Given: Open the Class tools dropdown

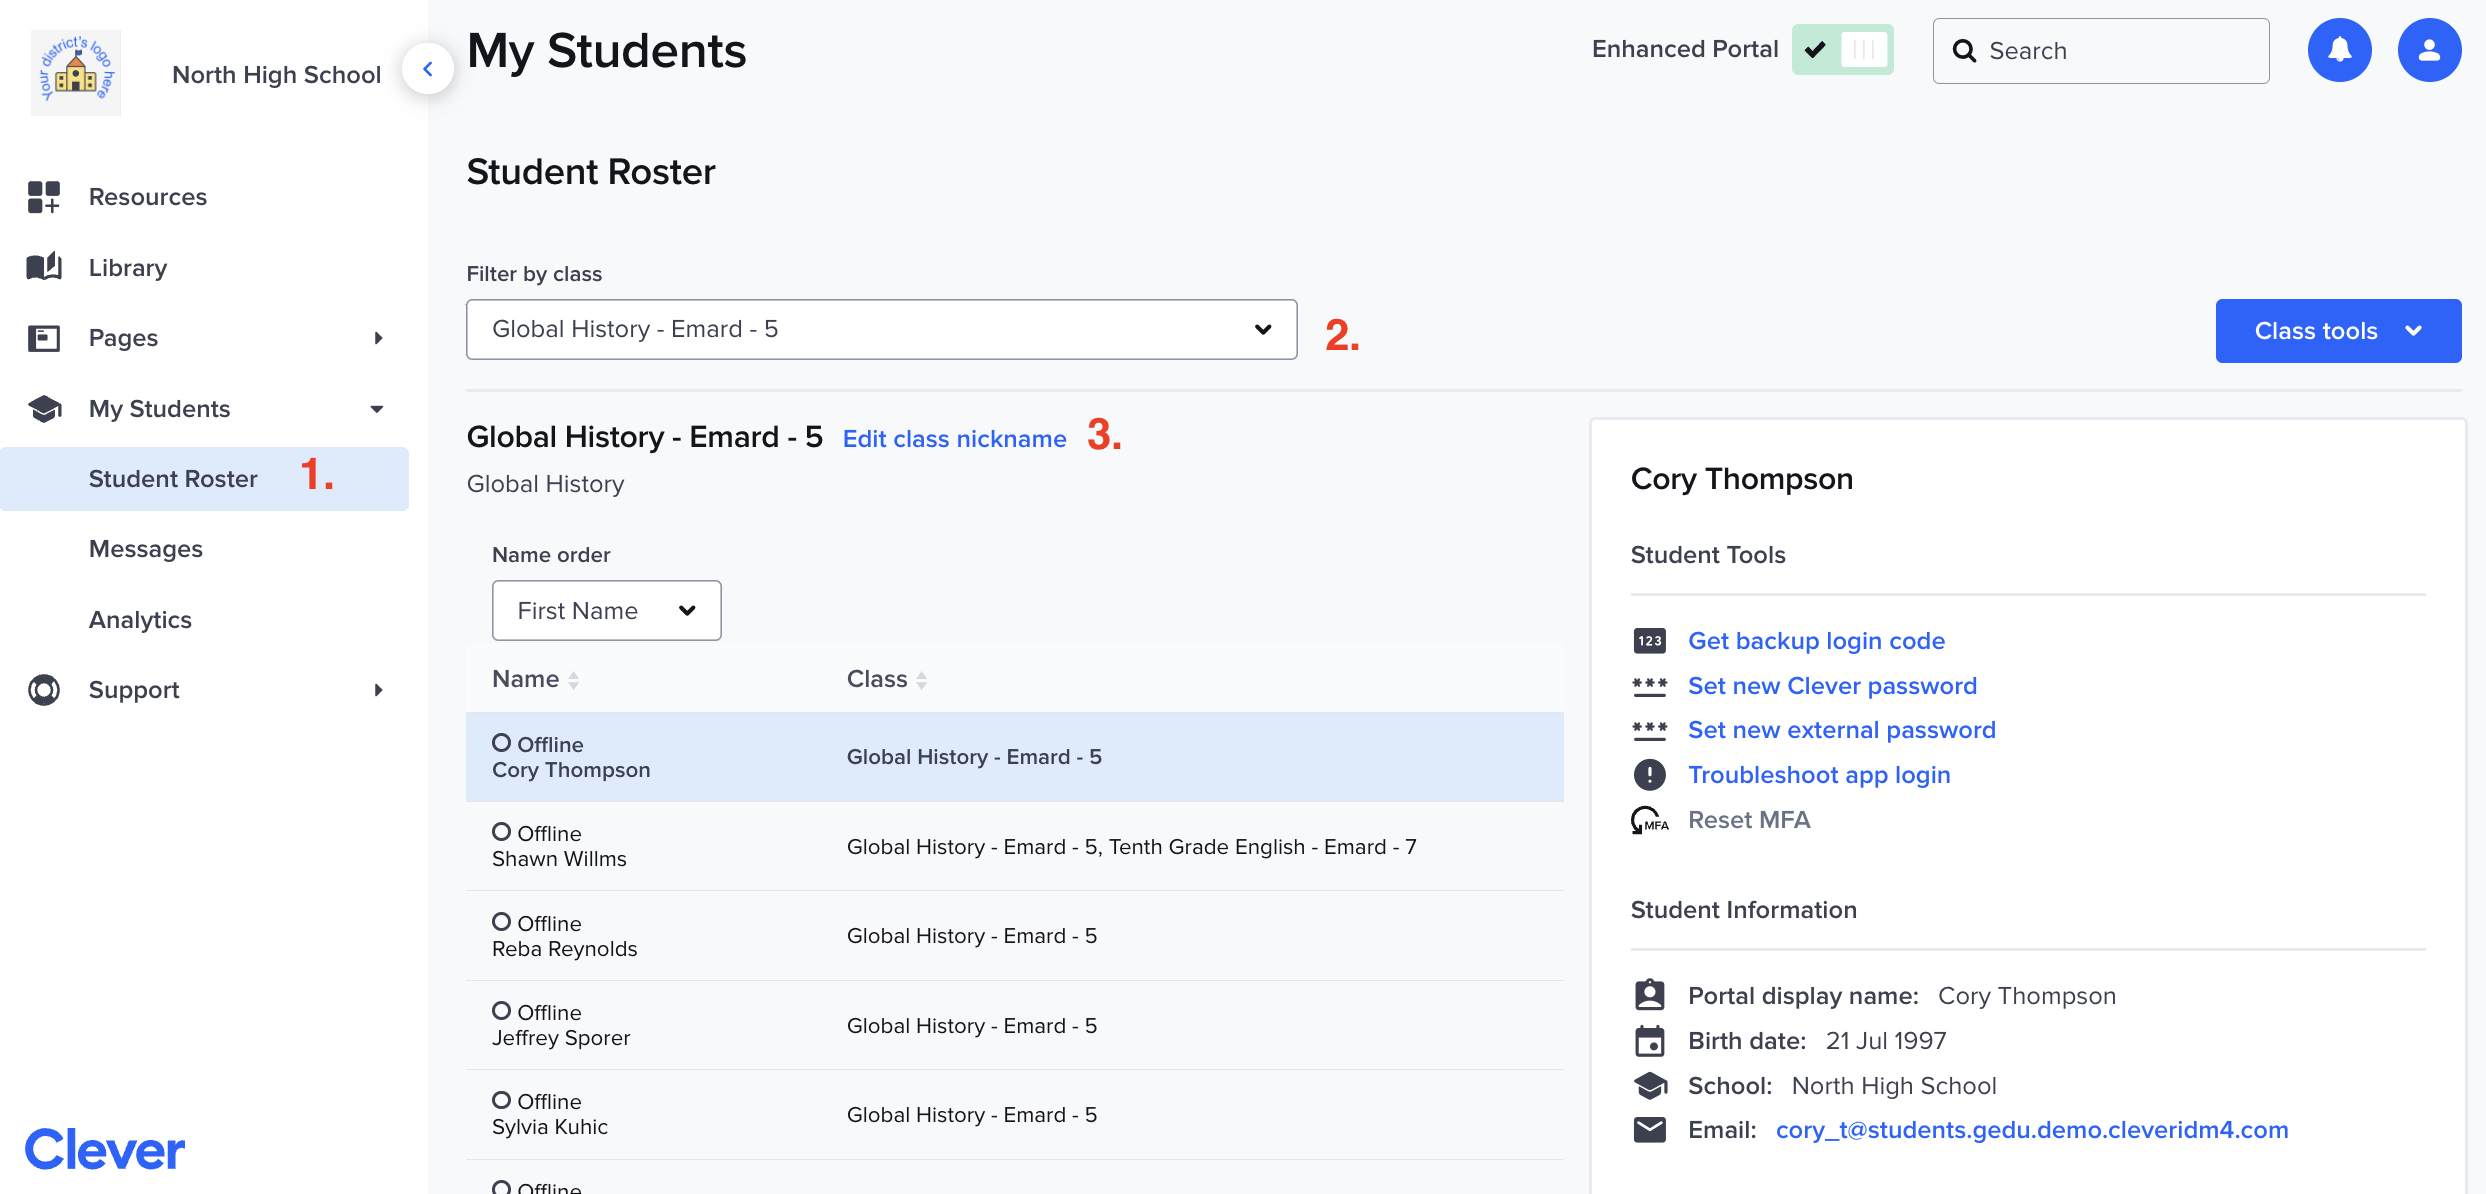Looking at the screenshot, I should click(2338, 331).
